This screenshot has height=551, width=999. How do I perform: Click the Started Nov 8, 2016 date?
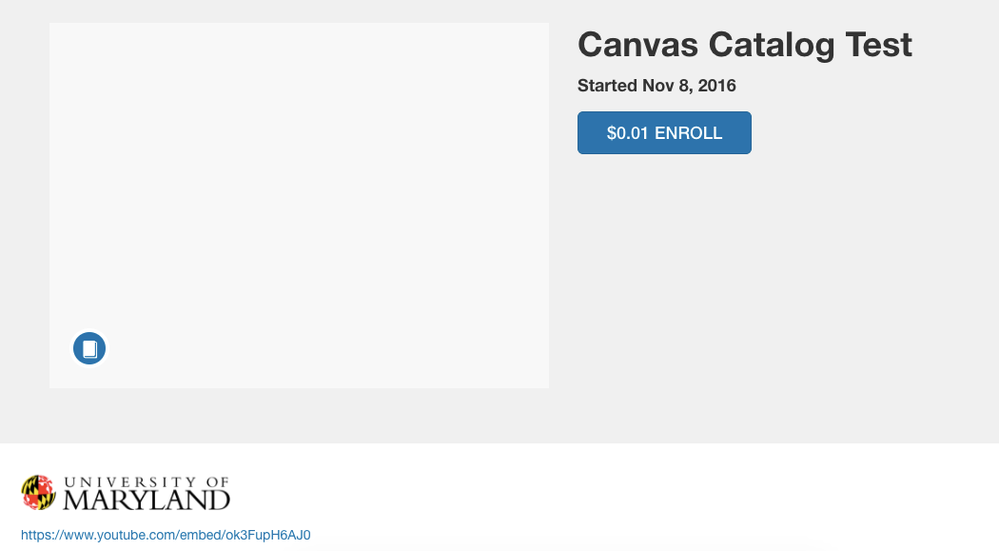click(657, 86)
